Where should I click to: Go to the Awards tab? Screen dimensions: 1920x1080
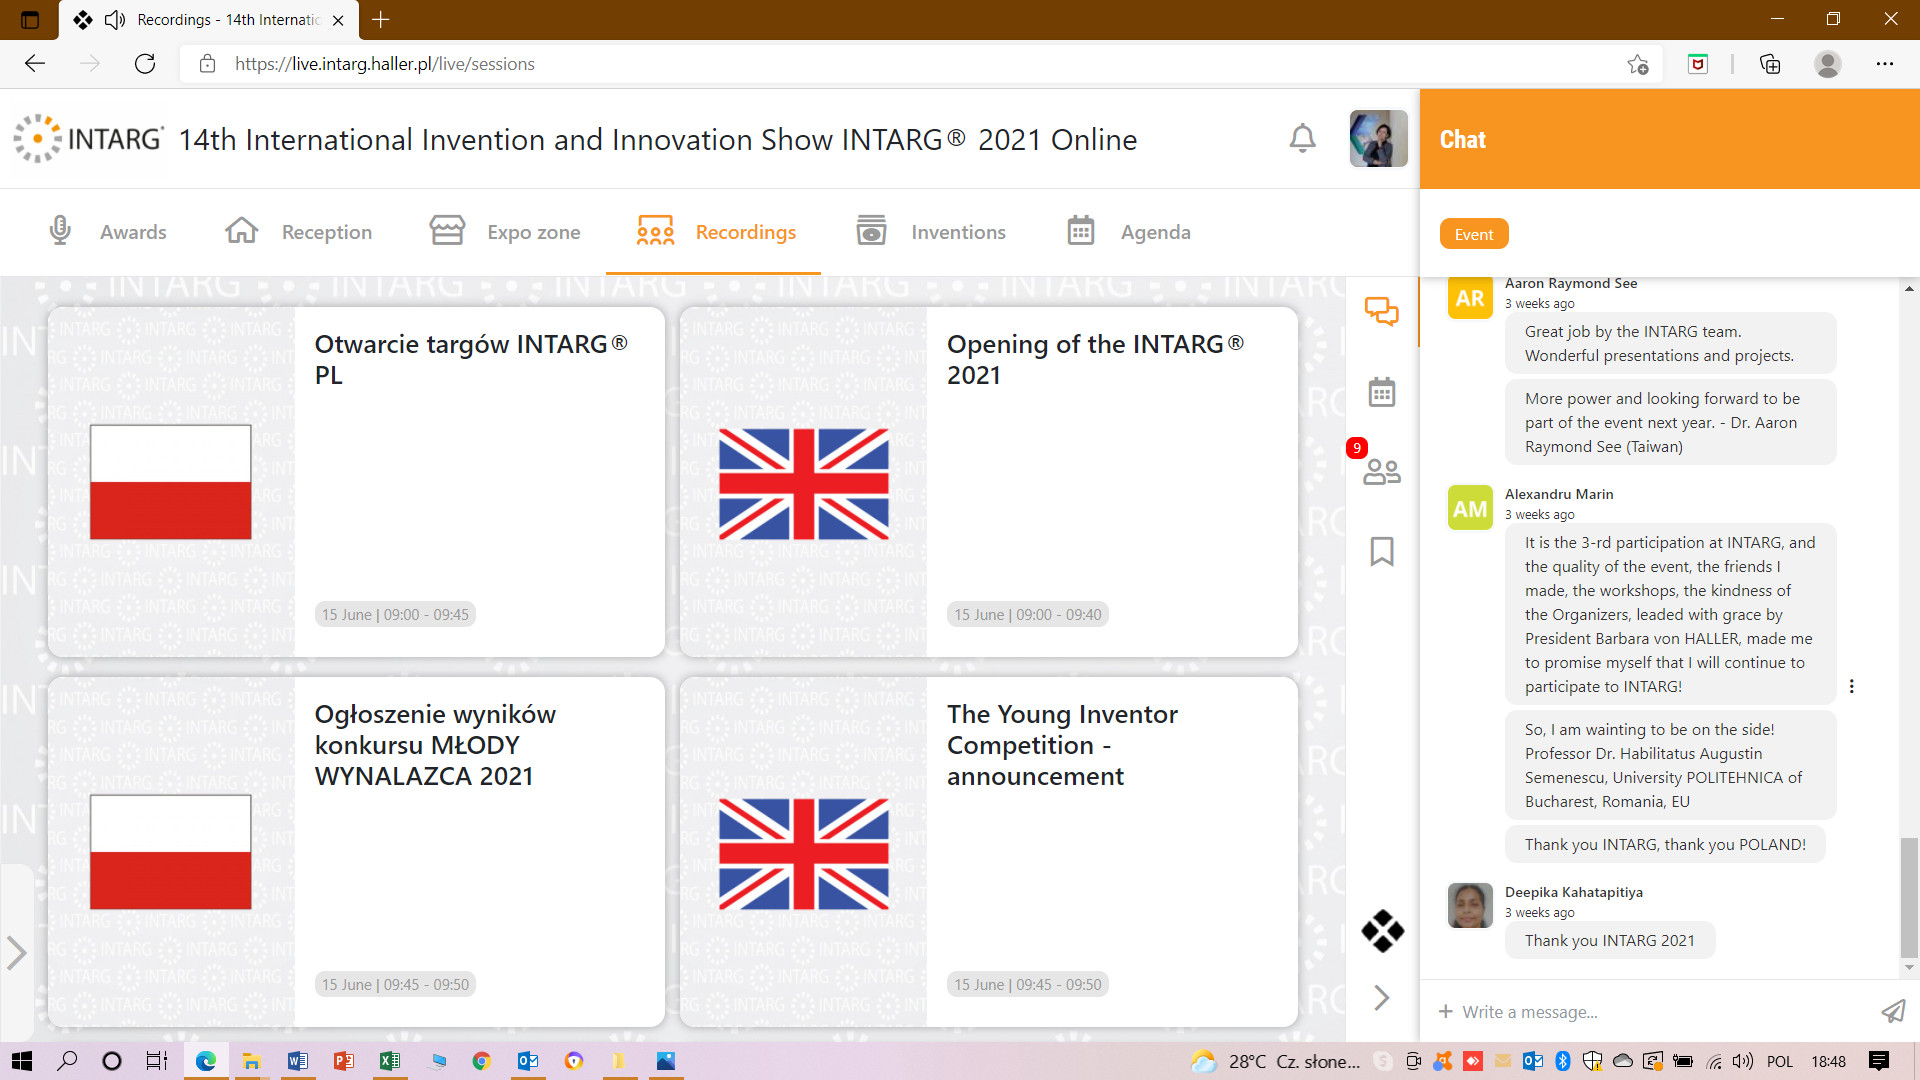[x=108, y=232]
